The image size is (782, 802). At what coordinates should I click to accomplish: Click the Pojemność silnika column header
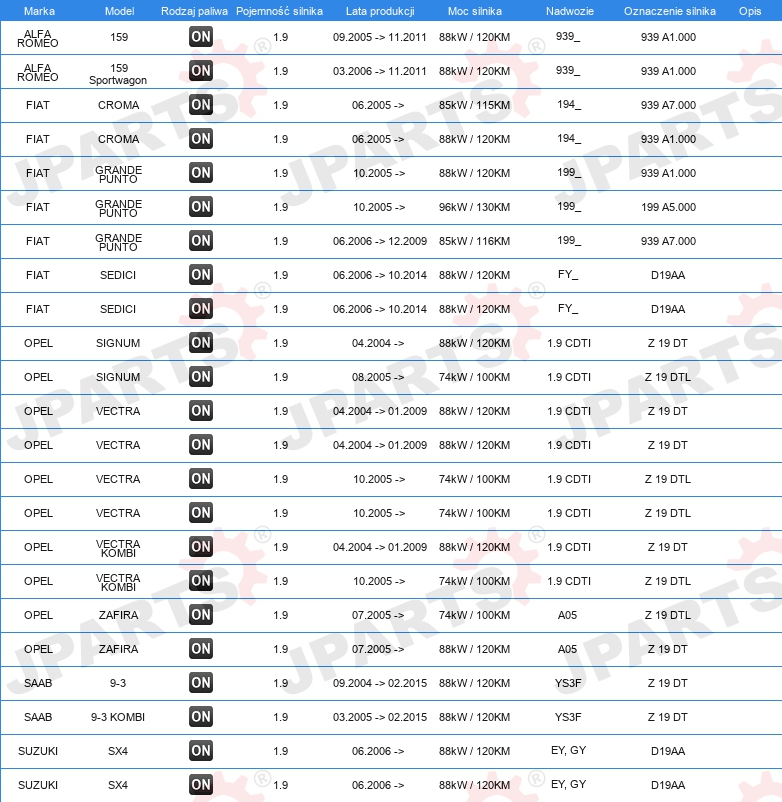click(279, 11)
